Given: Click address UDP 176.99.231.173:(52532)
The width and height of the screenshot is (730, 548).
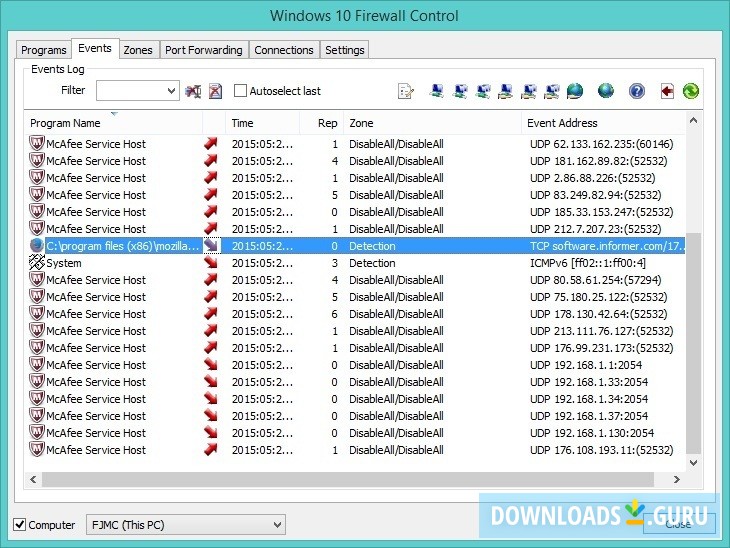Looking at the screenshot, I should [602, 348].
